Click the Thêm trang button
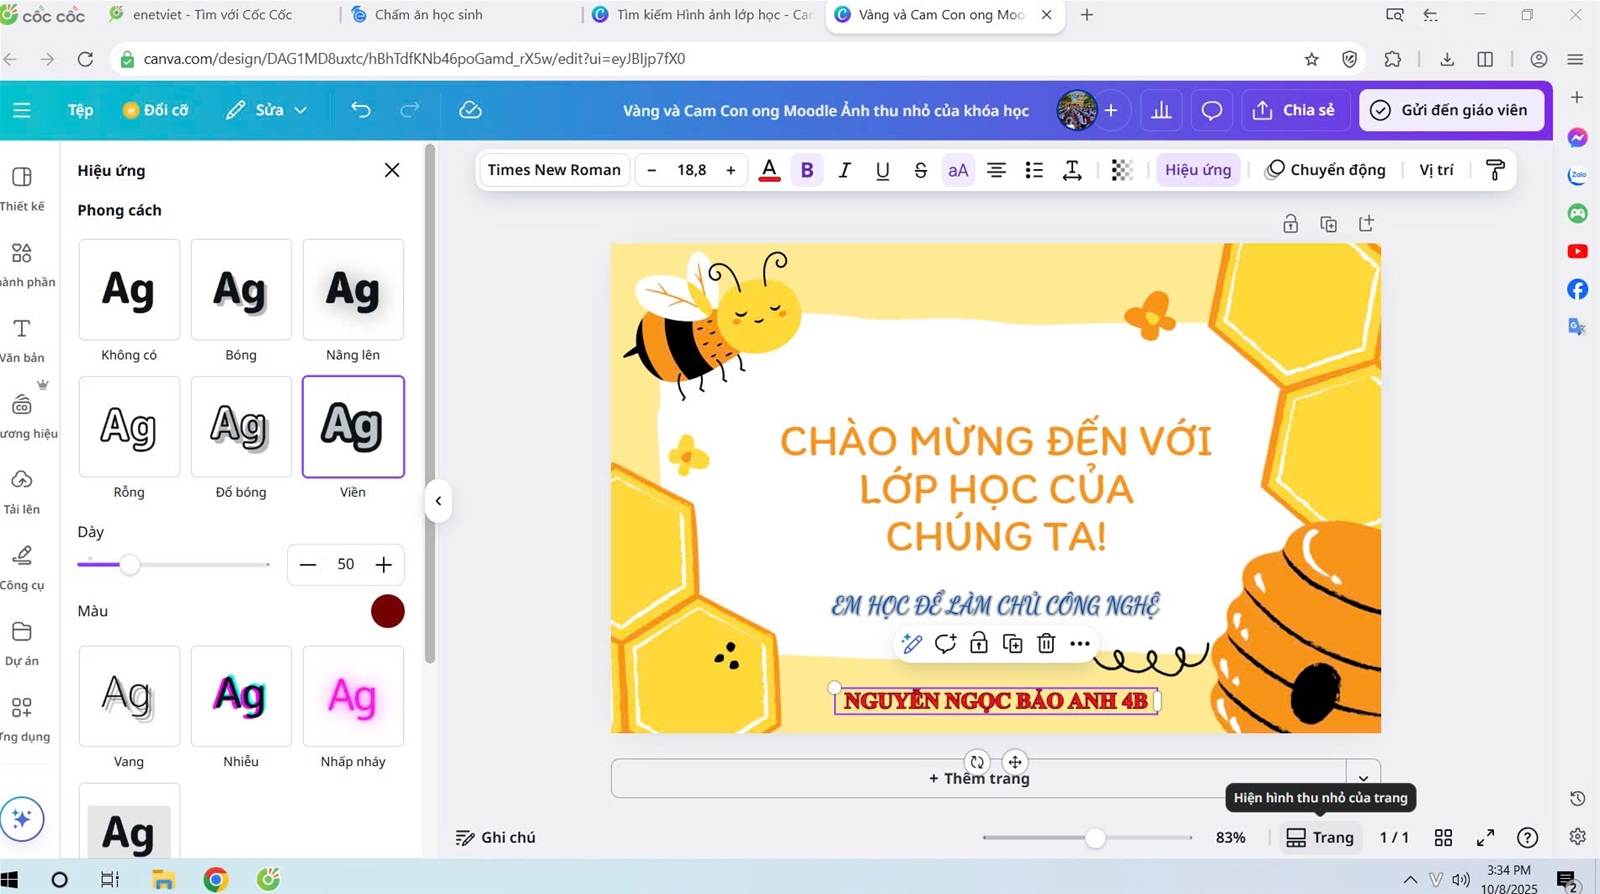This screenshot has width=1600, height=894. coord(978,778)
